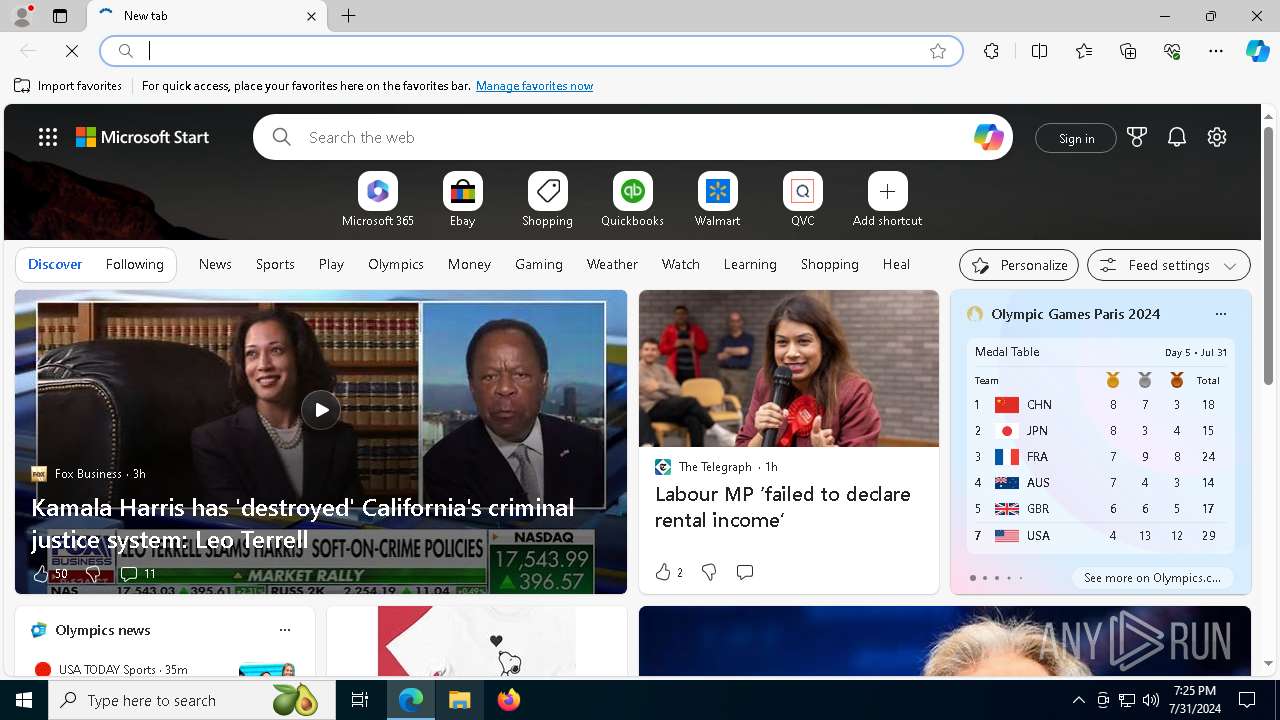This screenshot has width=1280, height=720.
Task: Stop loading the page
Action: (x=72, y=51)
